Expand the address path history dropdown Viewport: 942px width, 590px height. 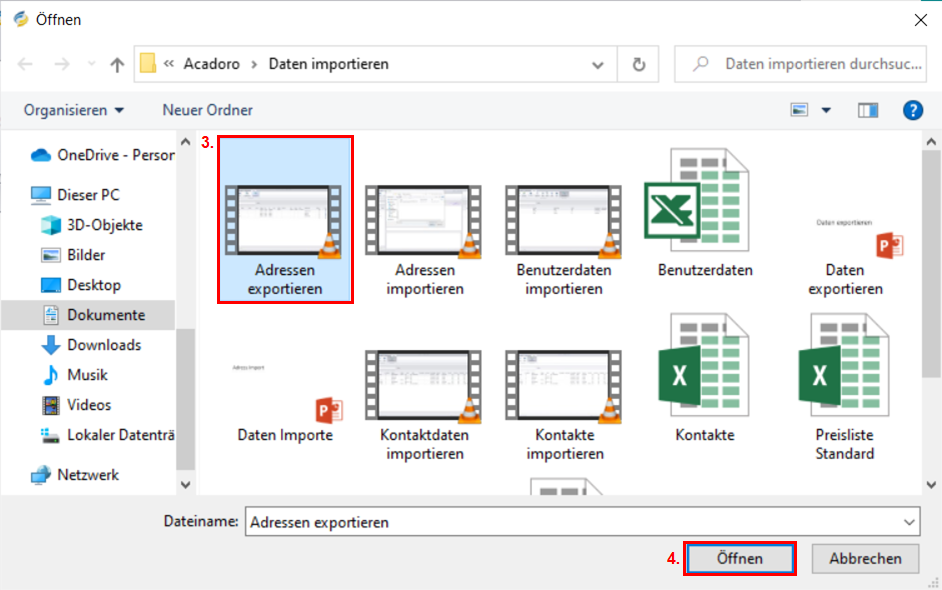(598, 64)
